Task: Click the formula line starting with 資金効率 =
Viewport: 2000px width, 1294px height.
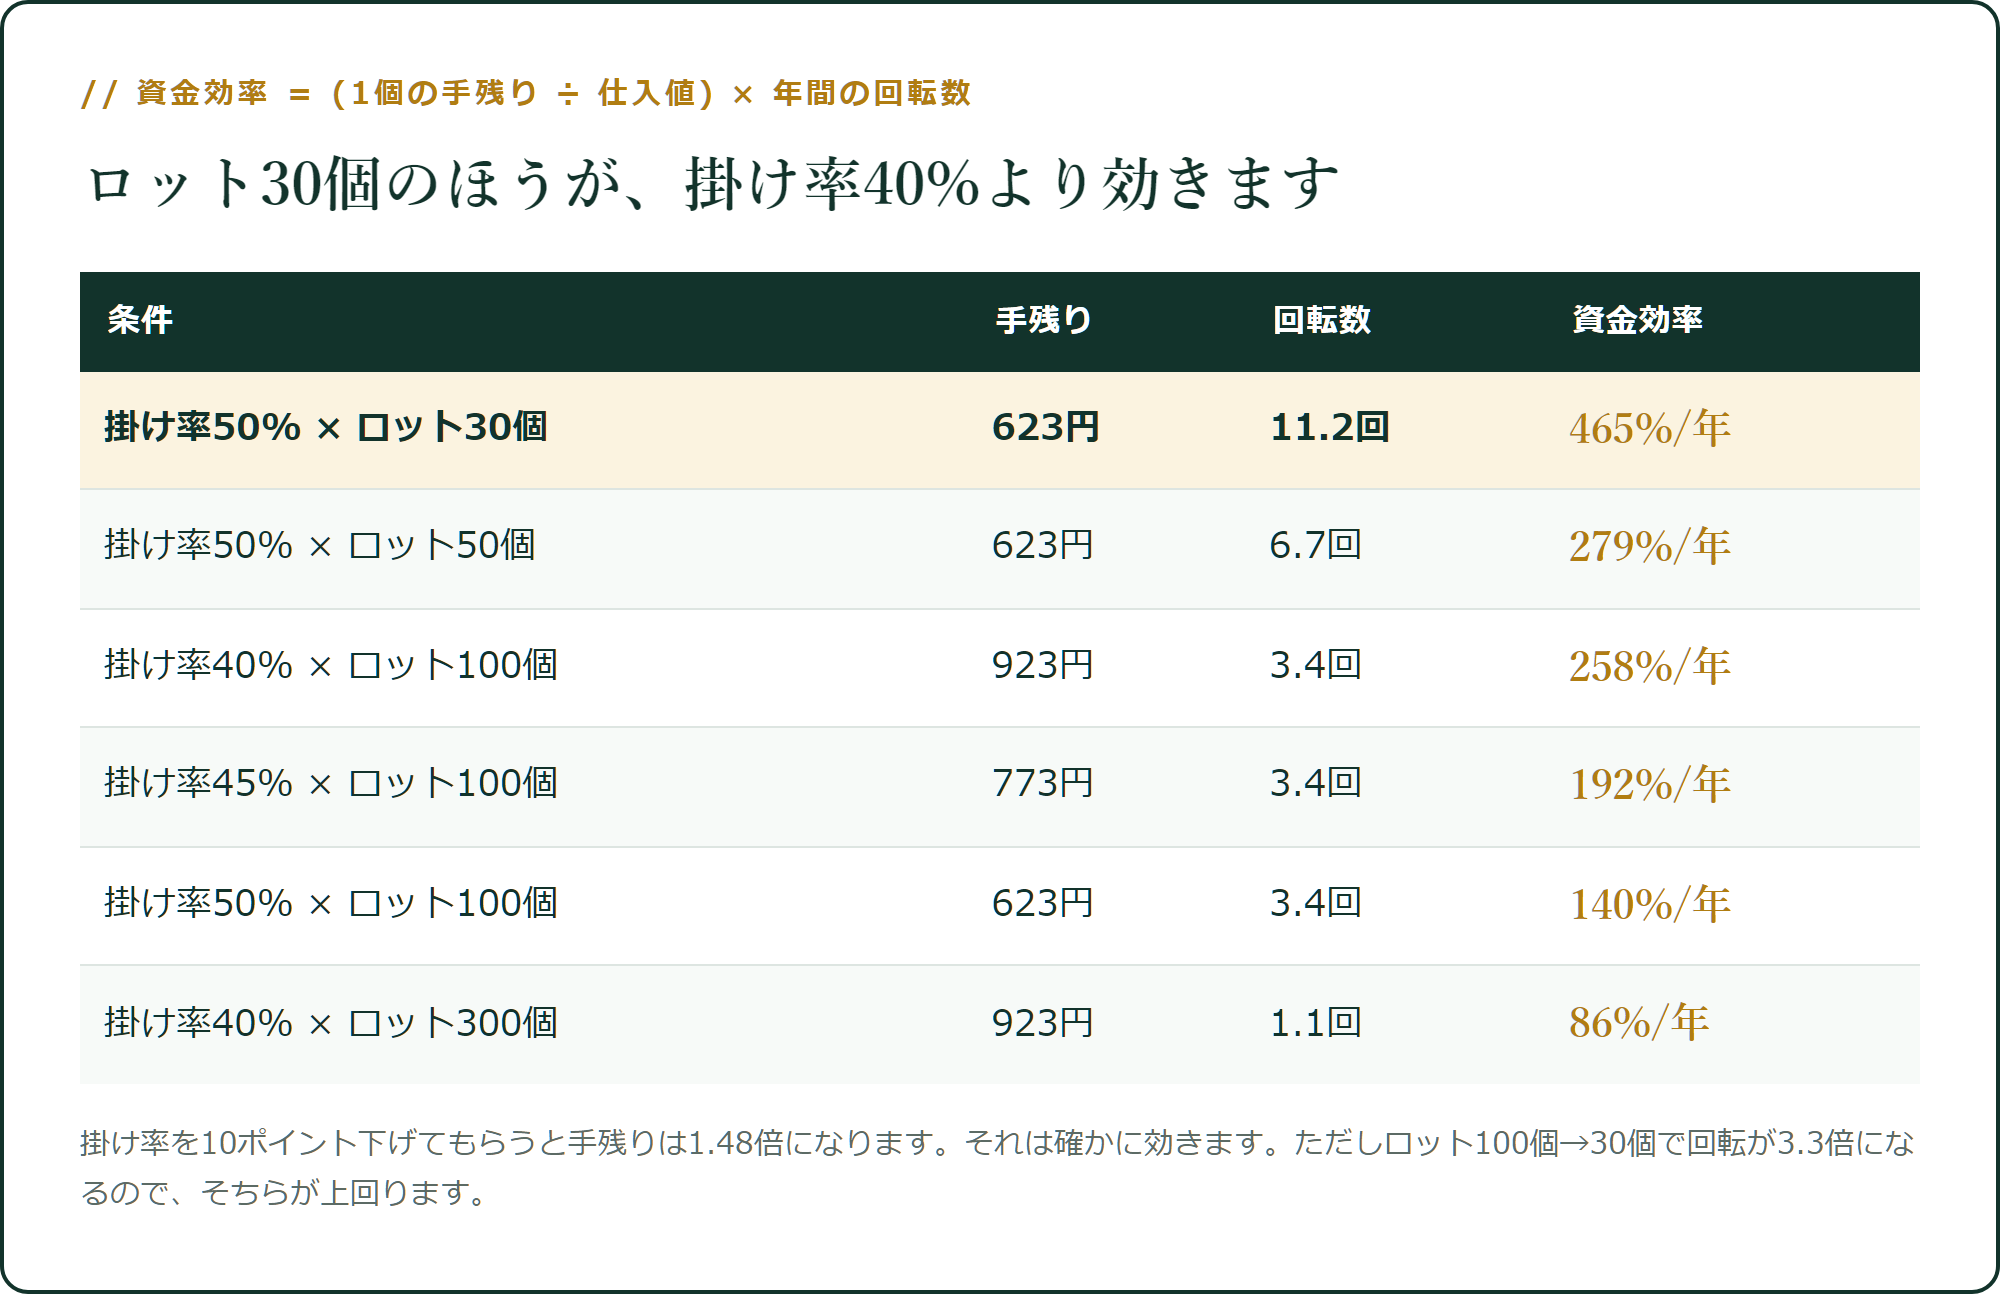Action: [x=526, y=93]
